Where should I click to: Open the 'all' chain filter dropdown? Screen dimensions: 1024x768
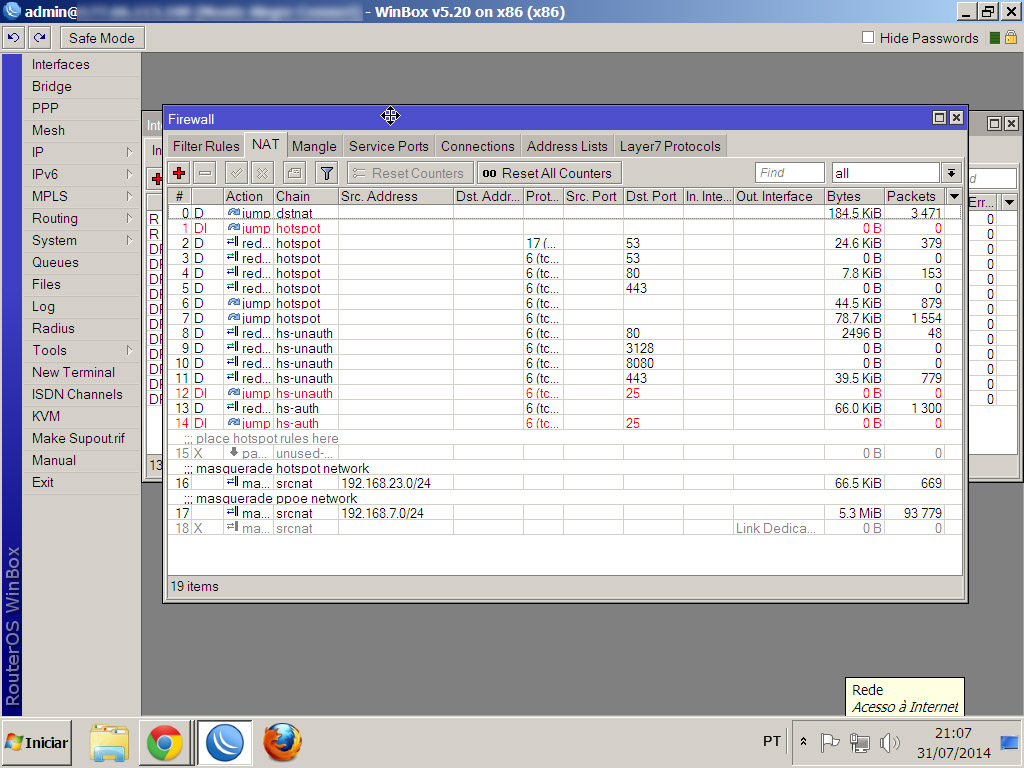click(x=951, y=173)
